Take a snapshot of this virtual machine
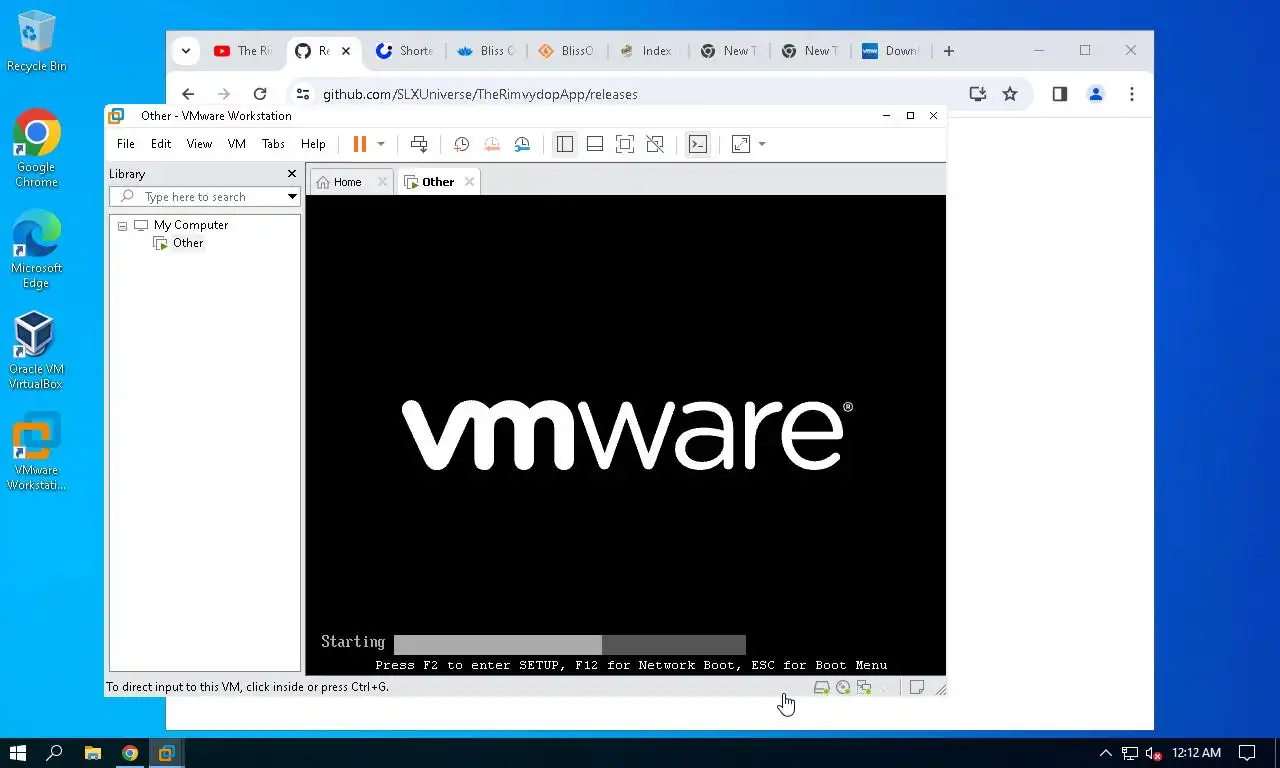The image size is (1280, 768). coord(461,144)
